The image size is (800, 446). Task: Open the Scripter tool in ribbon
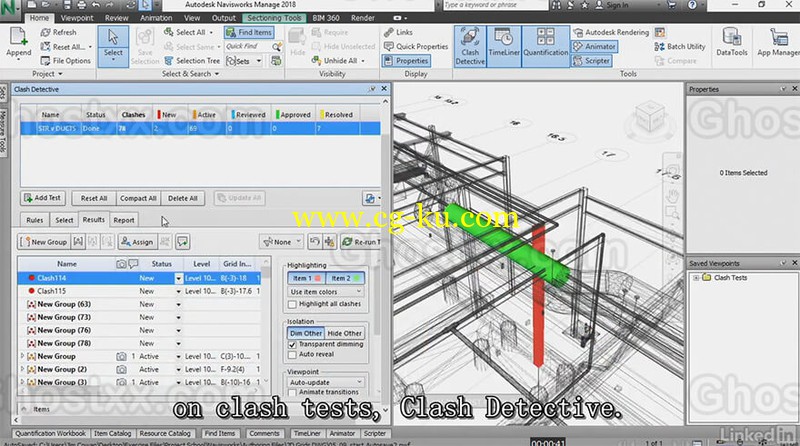tap(591, 61)
